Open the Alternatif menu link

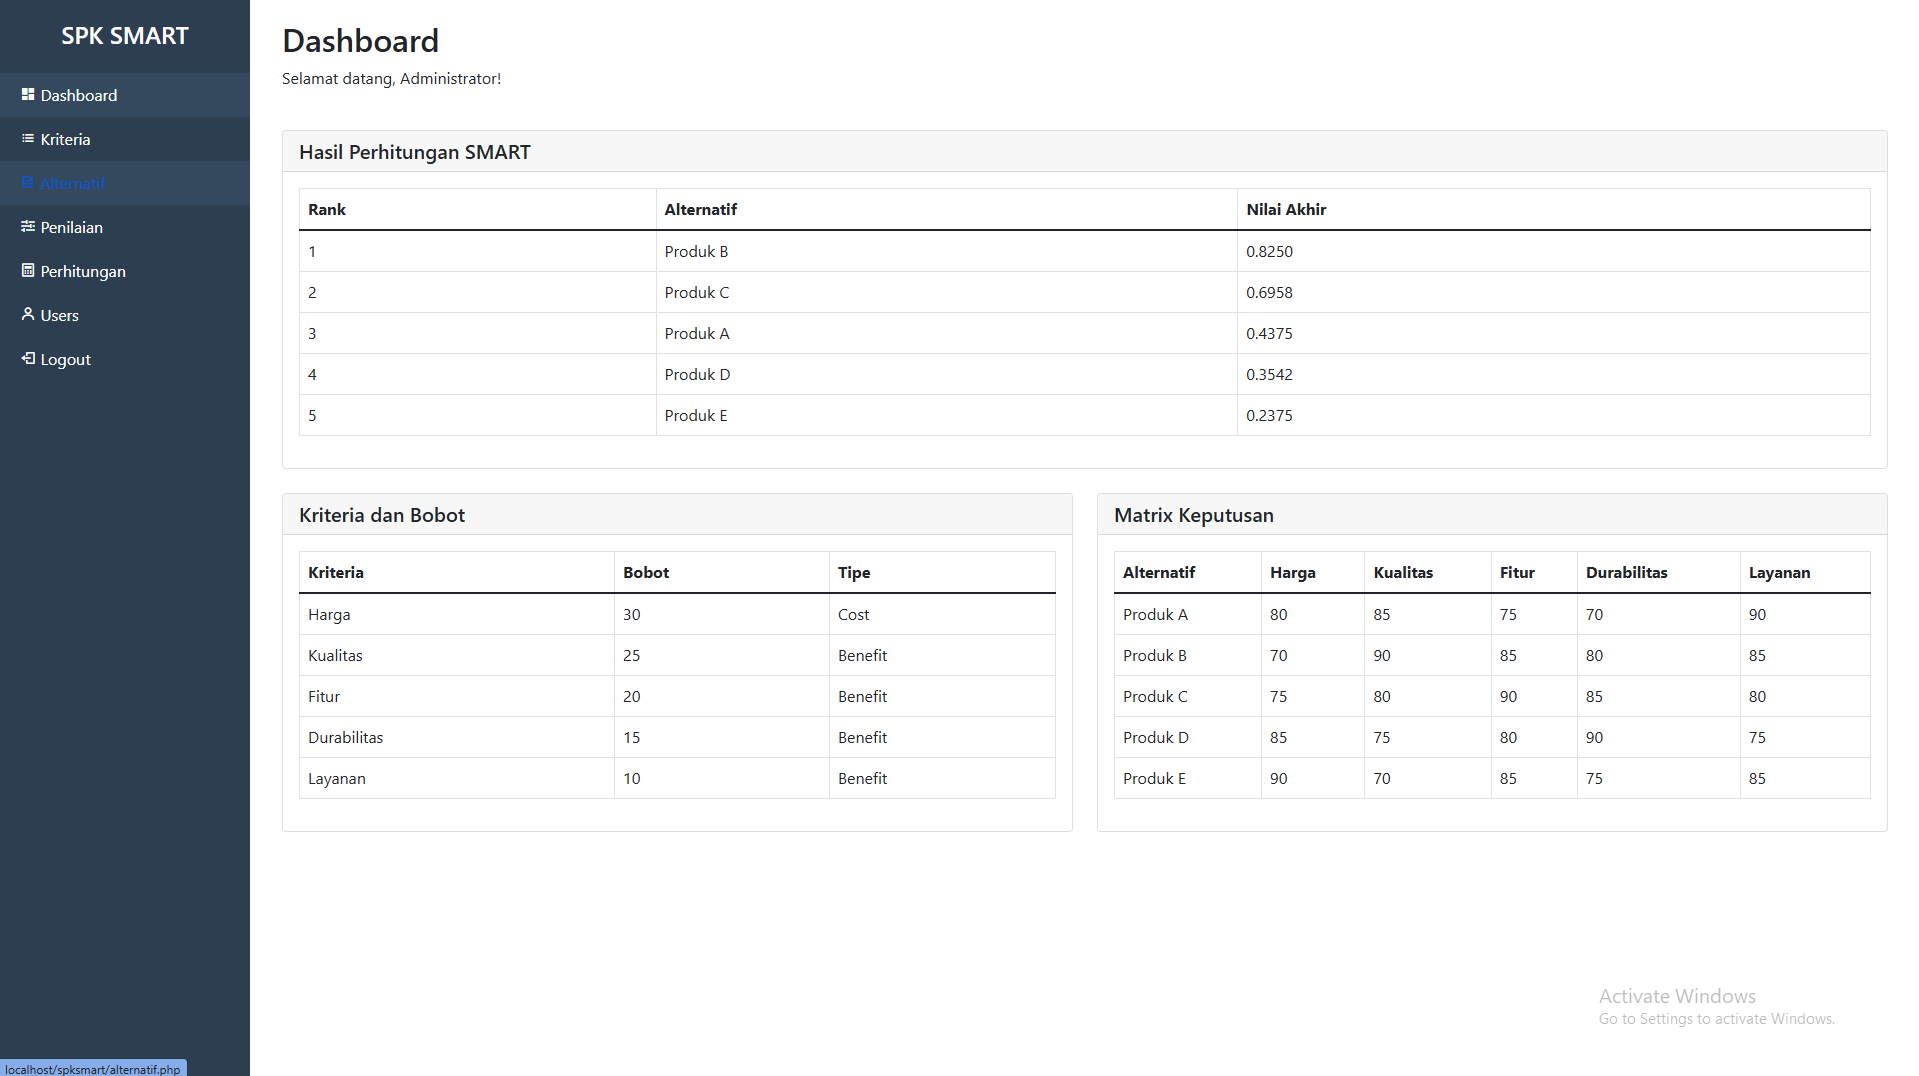(125, 183)
